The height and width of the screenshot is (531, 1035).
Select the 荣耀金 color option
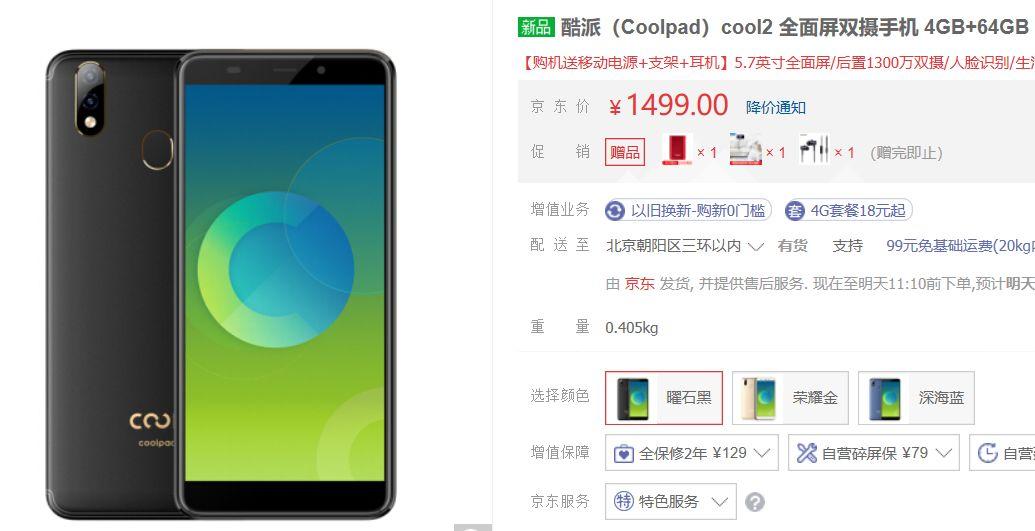790,398
